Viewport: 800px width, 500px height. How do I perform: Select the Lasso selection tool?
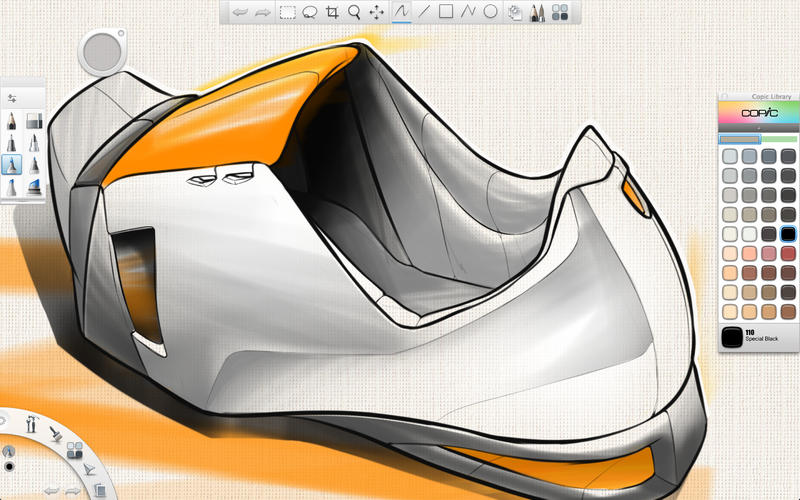tap(310, 12)
